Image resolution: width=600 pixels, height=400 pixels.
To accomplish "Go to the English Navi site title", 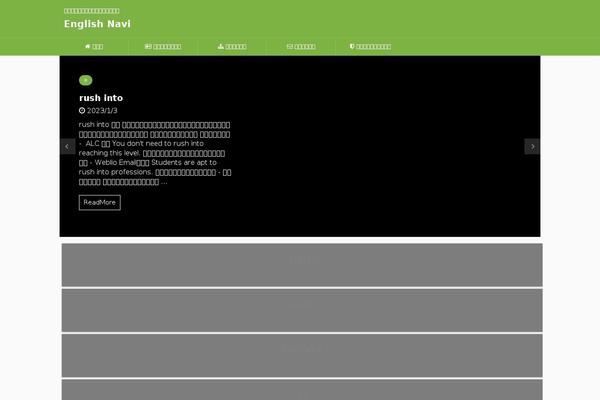I will (97, 24).
